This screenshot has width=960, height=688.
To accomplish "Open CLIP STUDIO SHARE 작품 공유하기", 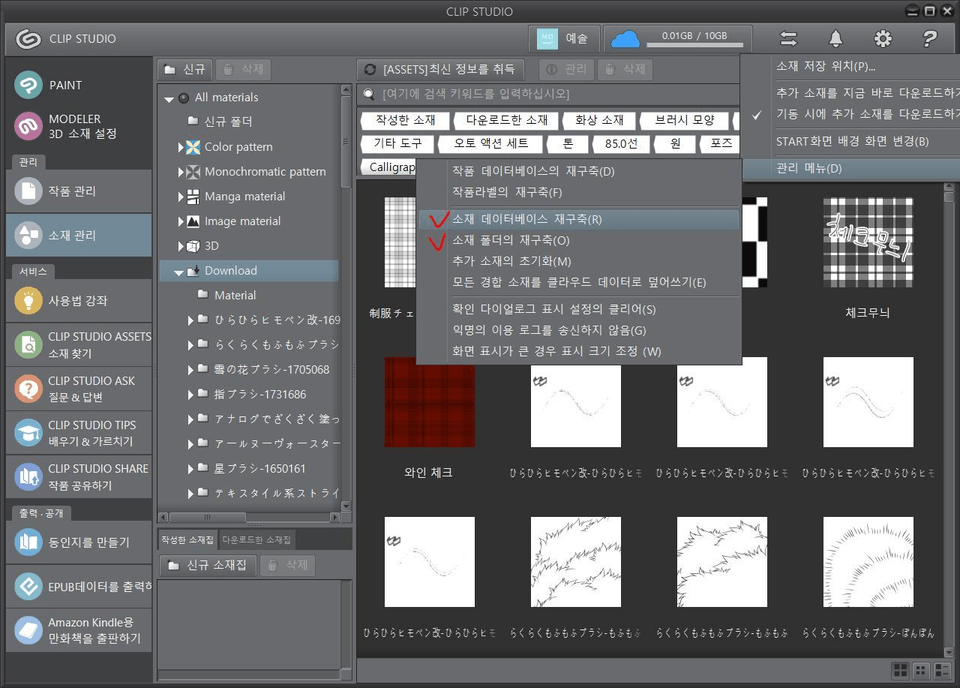I will 79,477.
